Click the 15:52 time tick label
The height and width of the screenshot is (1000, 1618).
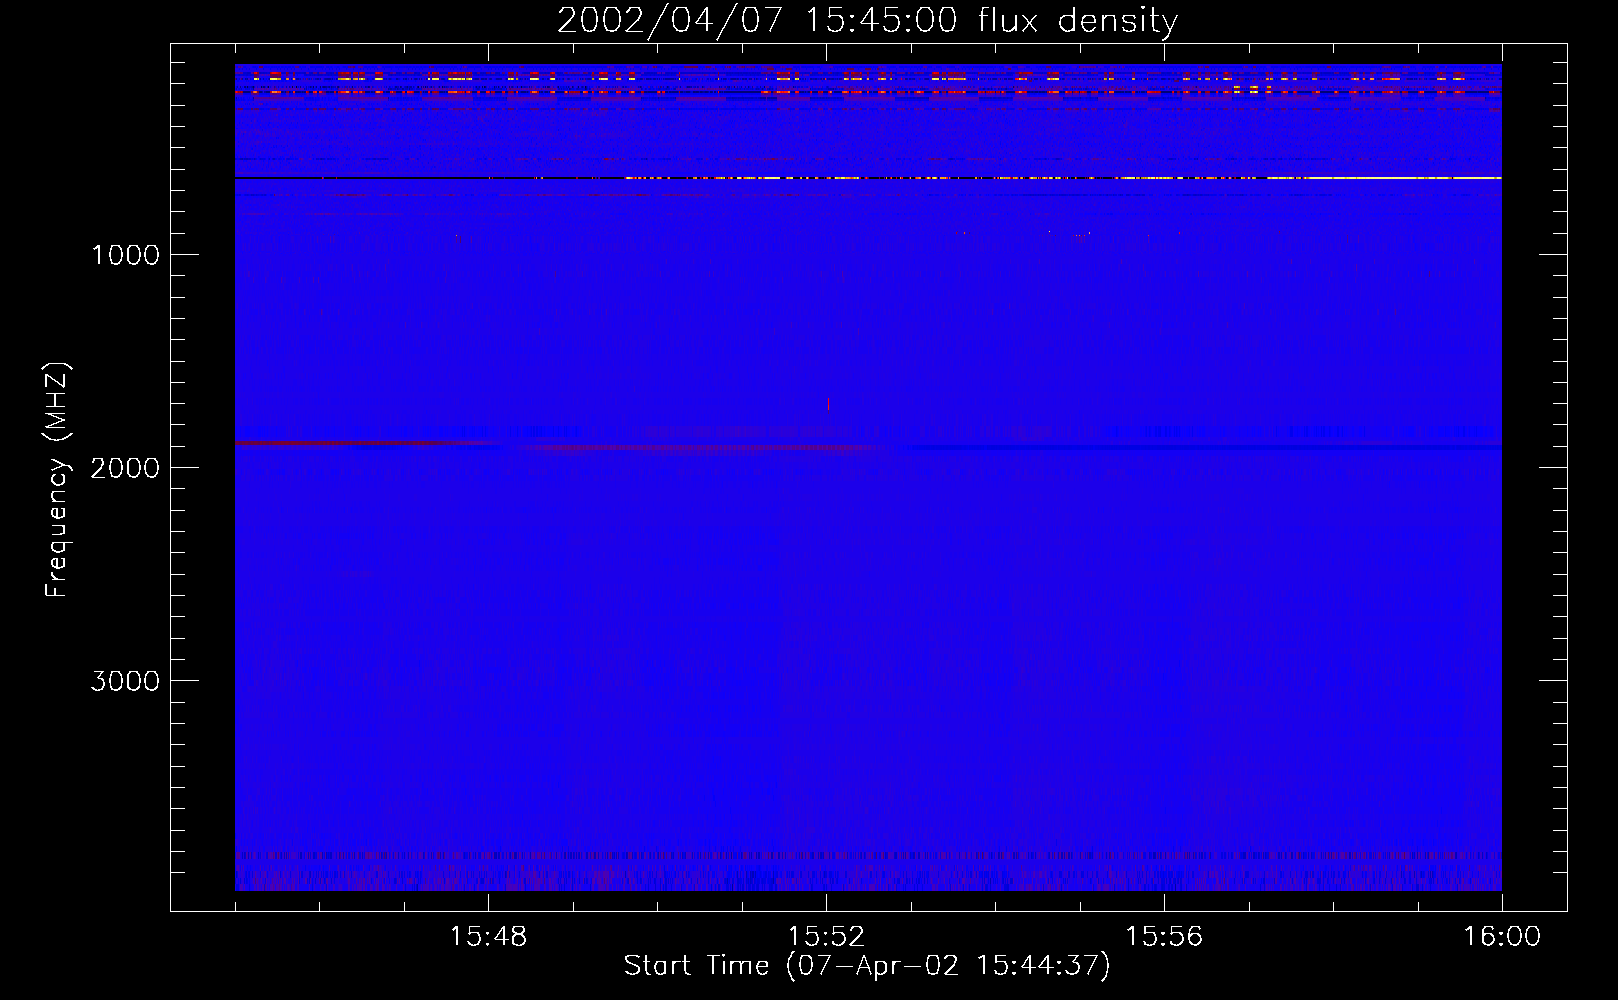click(x=826, y=937)
